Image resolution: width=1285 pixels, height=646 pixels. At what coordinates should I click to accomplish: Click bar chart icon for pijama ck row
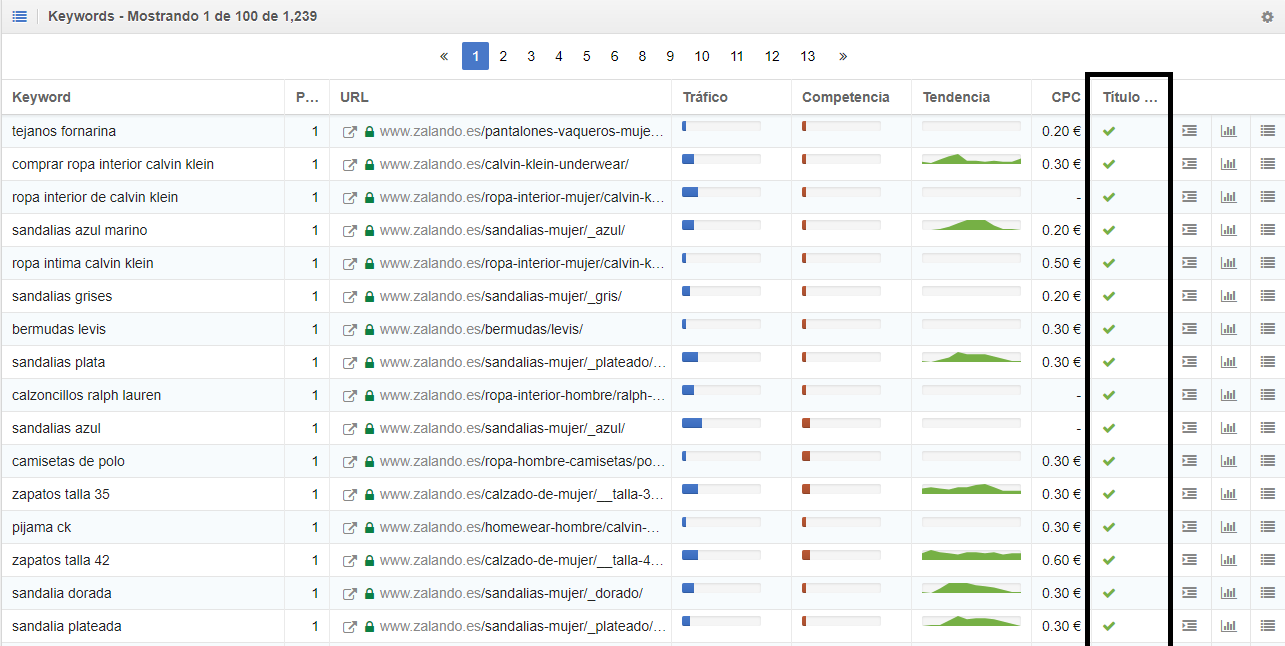[1228, 527]
